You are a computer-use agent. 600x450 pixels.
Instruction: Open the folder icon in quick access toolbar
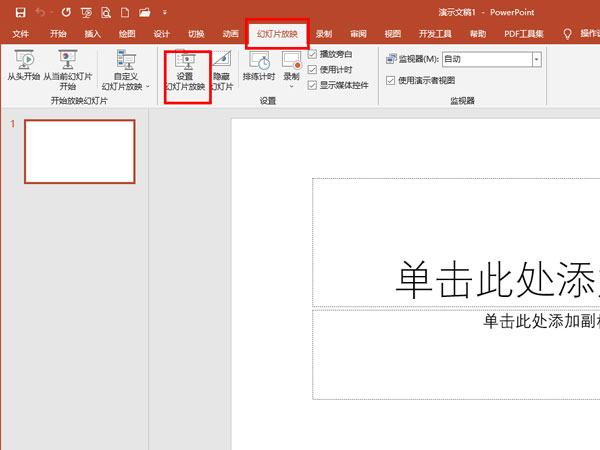pyautogui.click(x=146, y=12)
